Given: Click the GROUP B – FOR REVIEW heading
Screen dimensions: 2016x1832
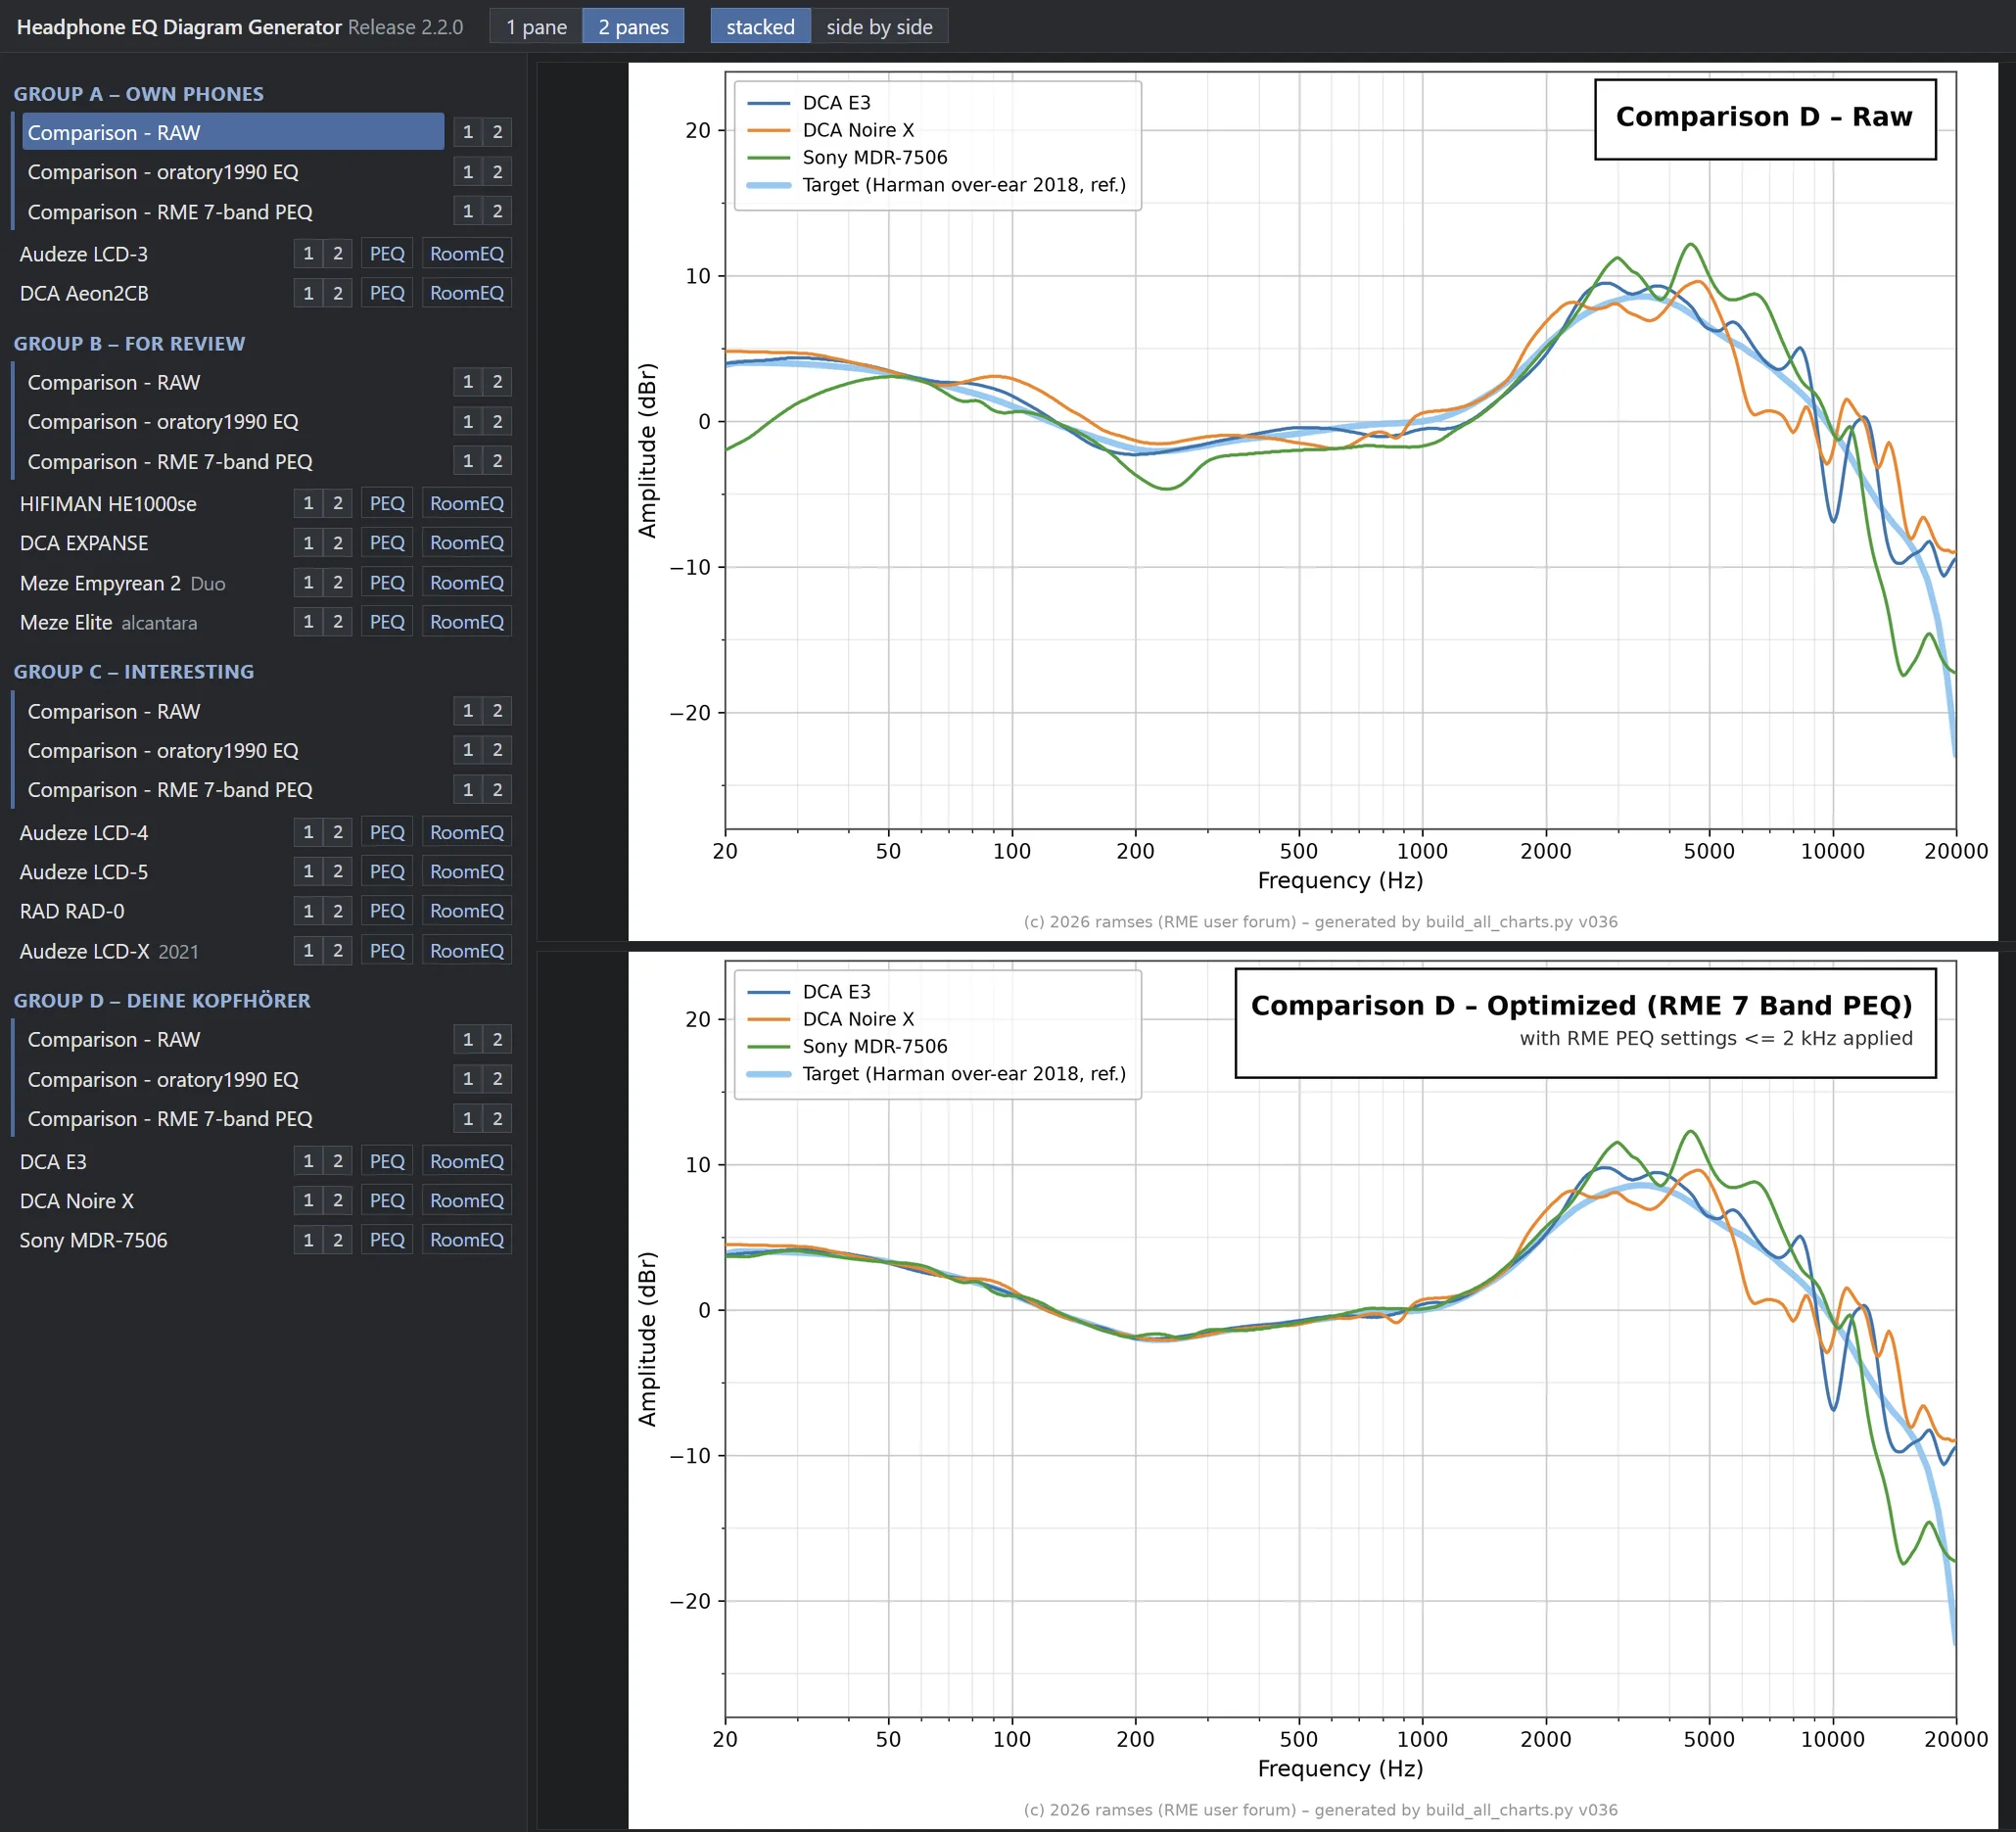Looking at the screenshot, I should point(129,343).
